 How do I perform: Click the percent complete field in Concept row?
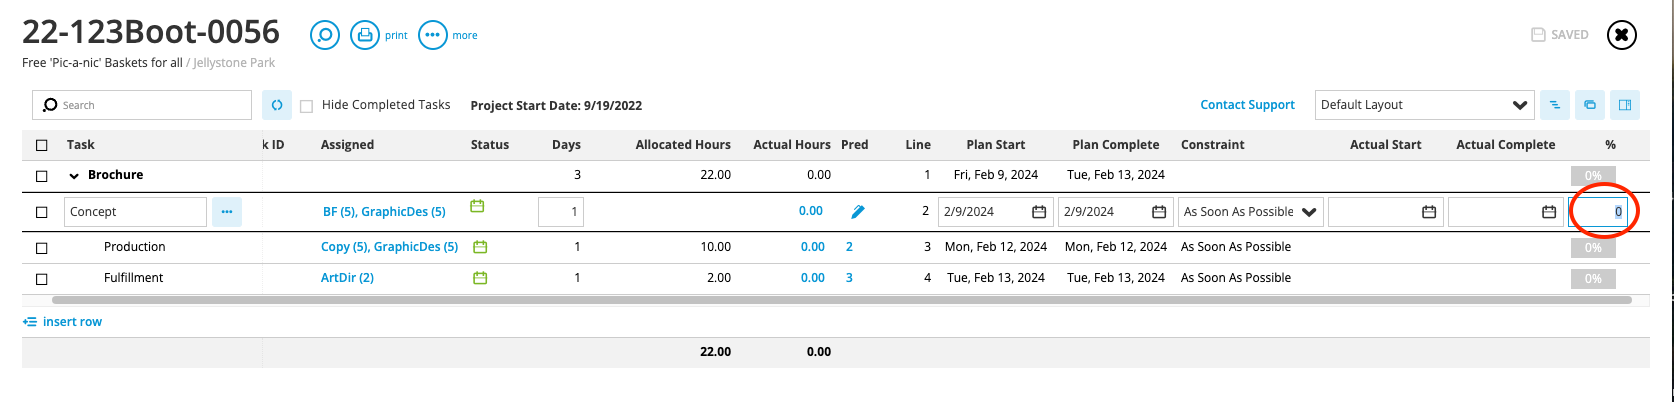click(x=1599, y=212)
